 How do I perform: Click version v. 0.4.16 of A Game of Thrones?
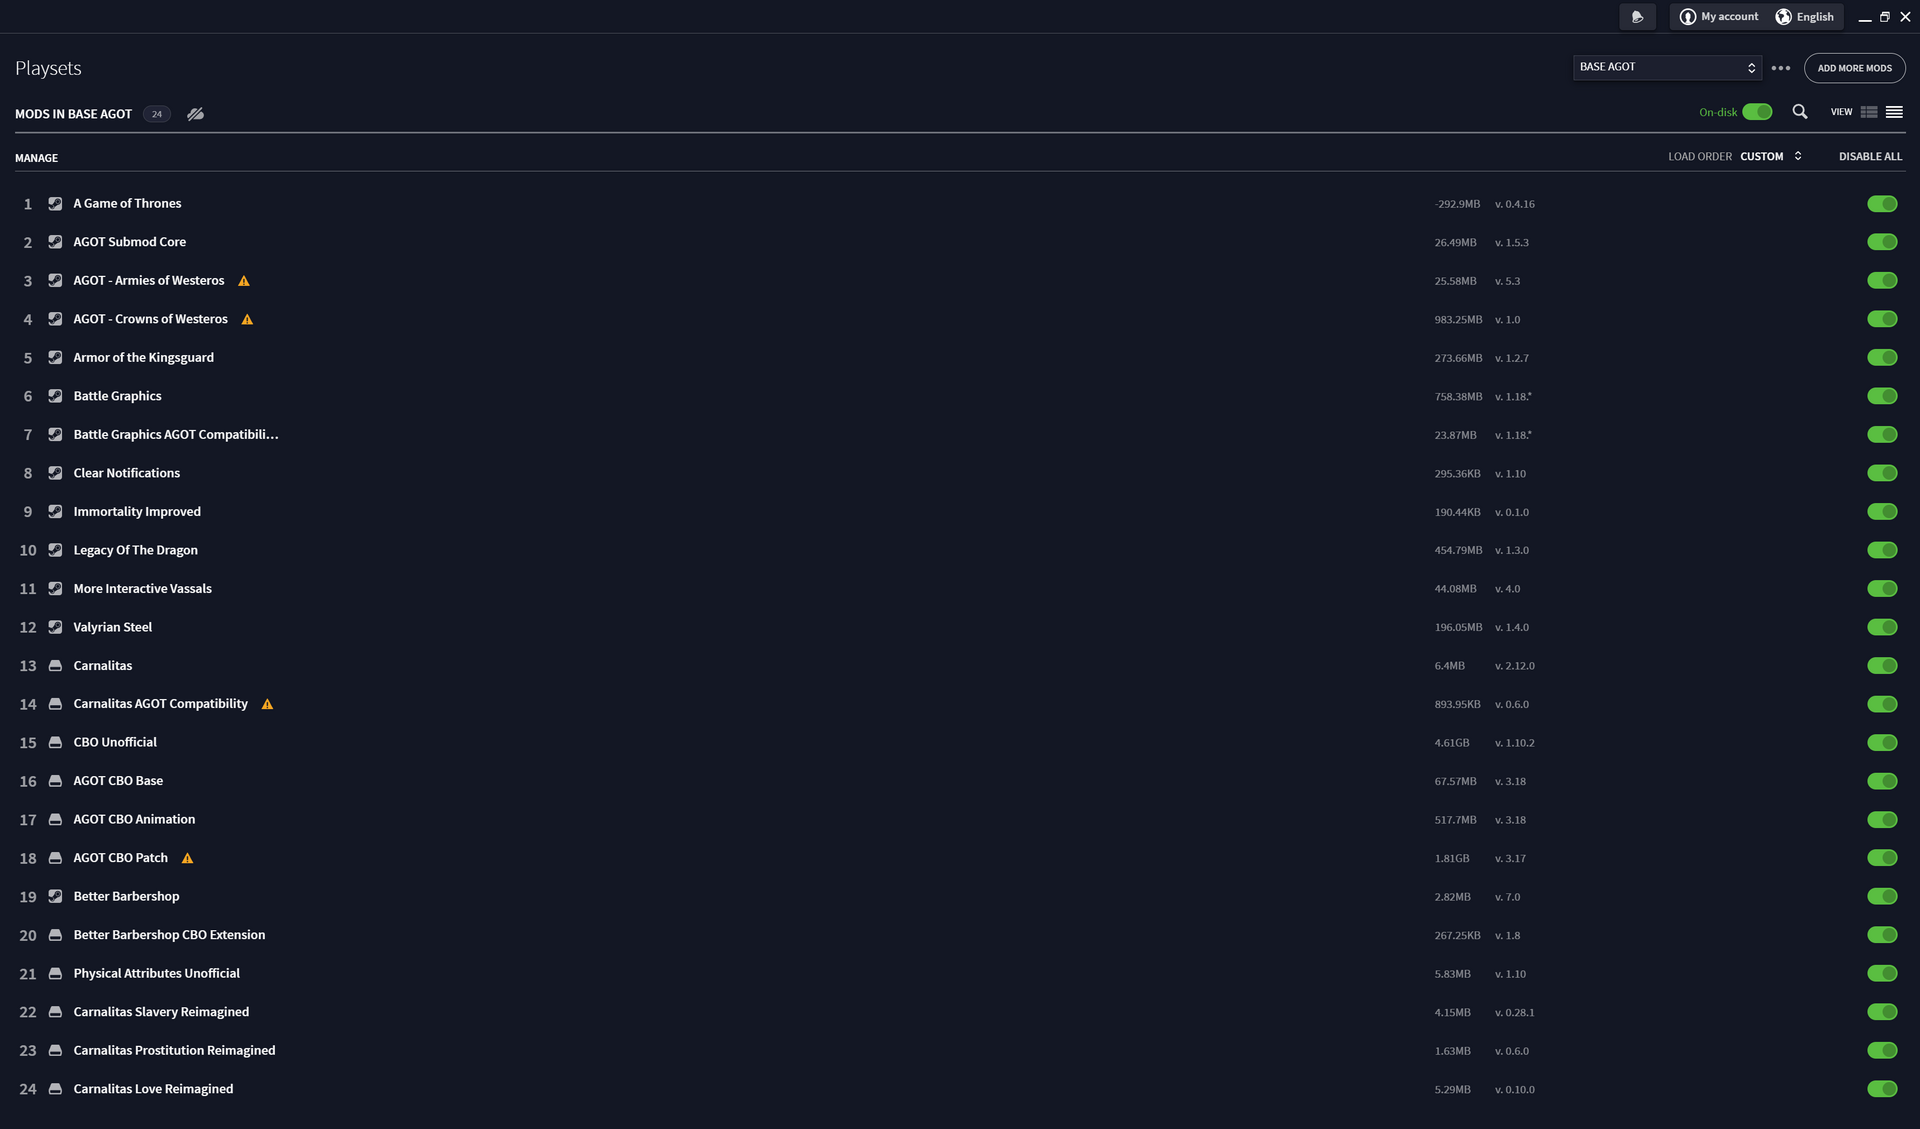click(x=1515, y=204)
